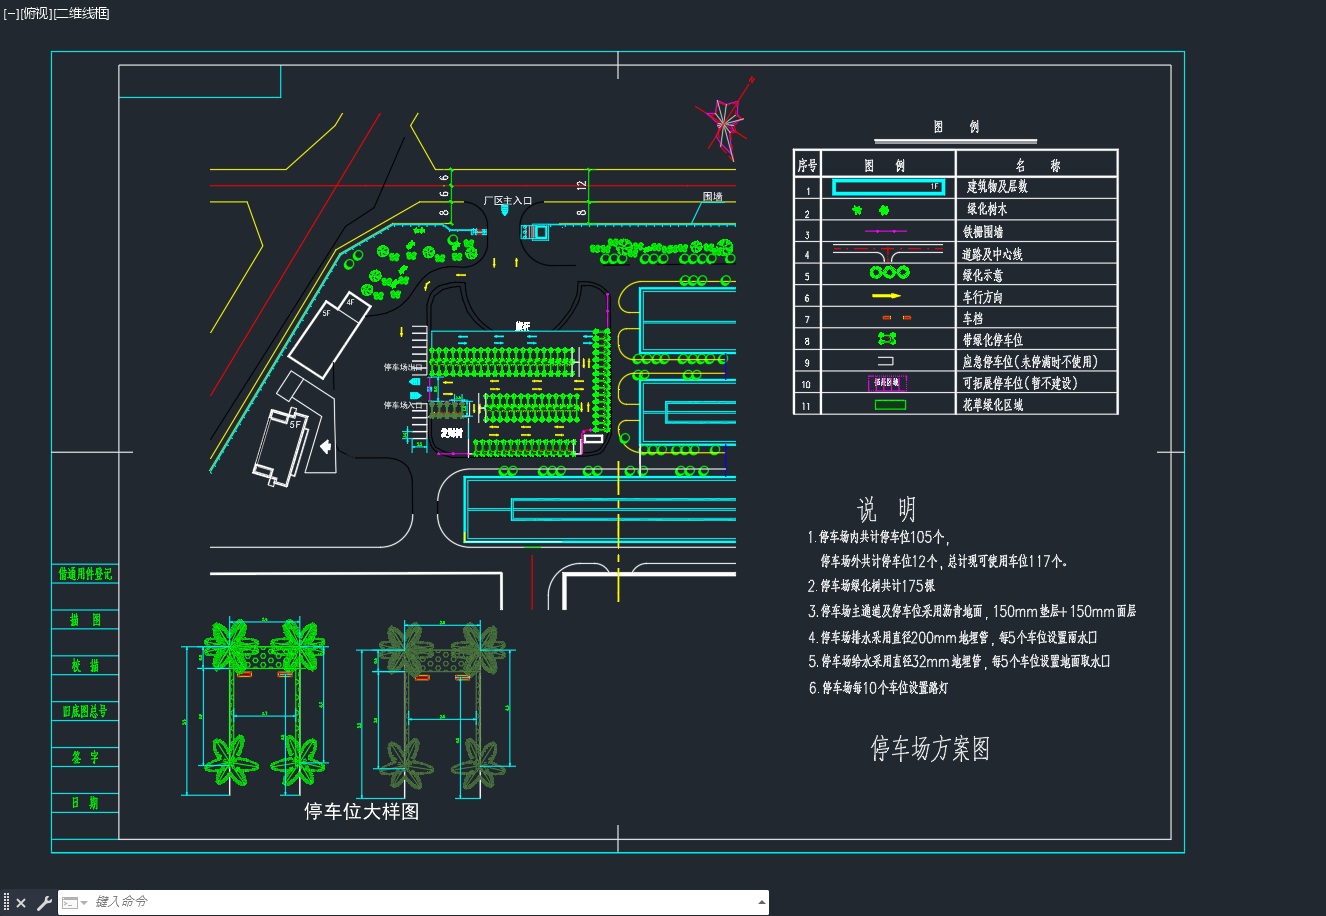Select the 铁栅围墙 legend text
This screenshot has height=916, width=1326.
(x=983, y=231)
